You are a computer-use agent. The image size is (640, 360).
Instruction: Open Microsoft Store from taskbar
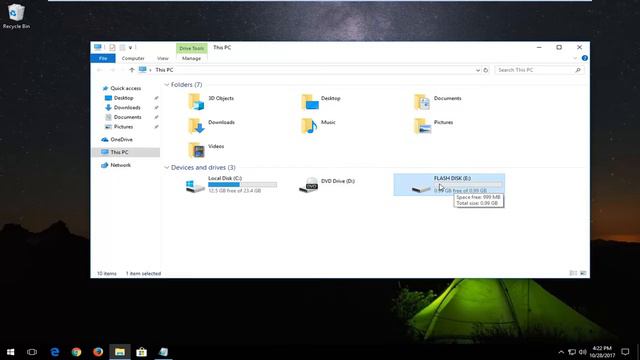tap(142, 352)
